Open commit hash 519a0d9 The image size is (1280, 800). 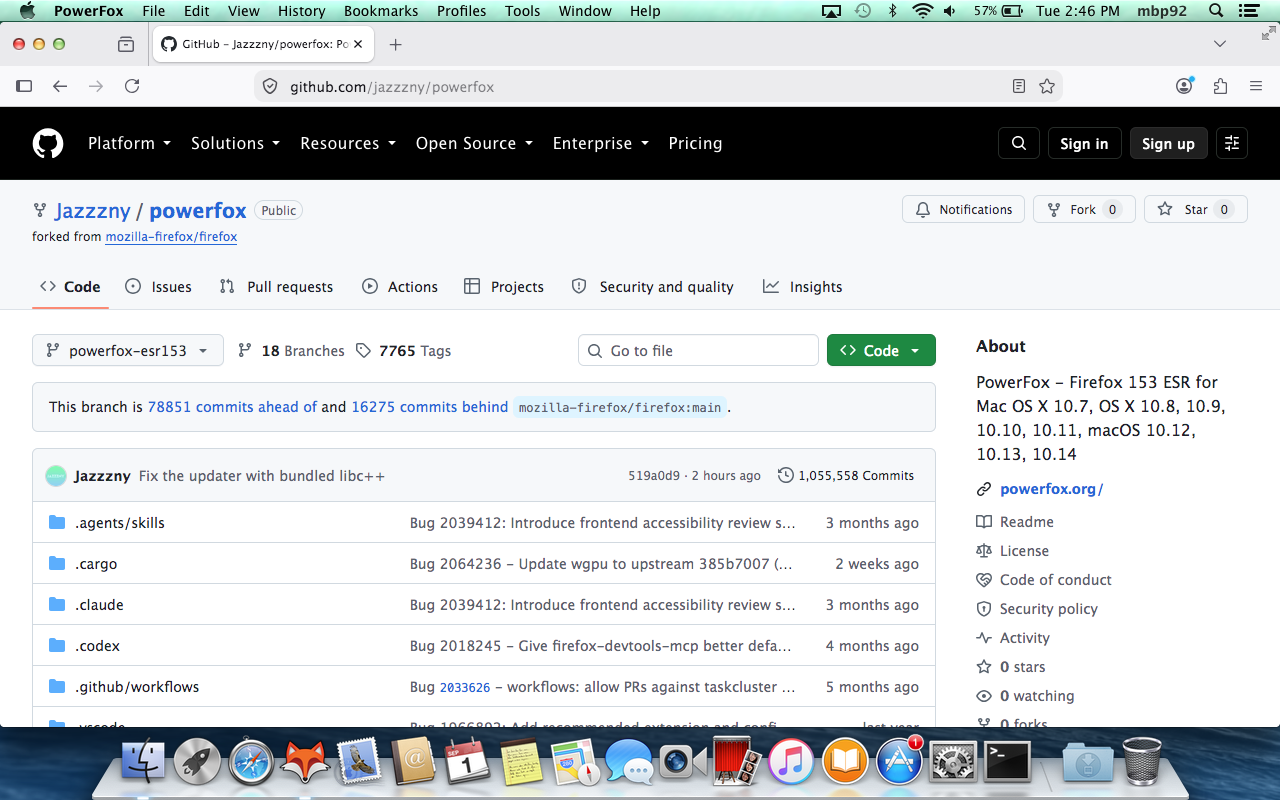[x=654, y=476]
